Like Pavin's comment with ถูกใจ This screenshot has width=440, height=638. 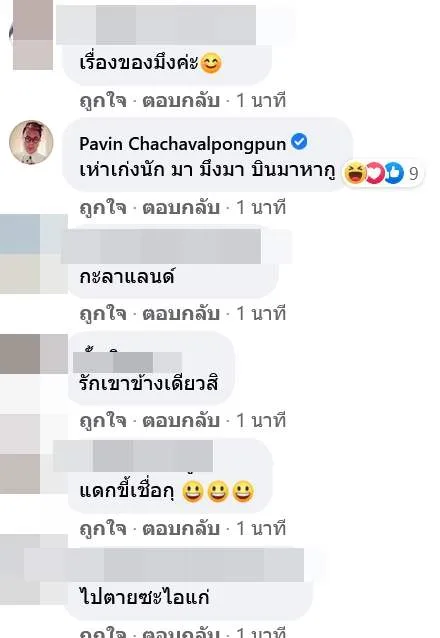click(x=103, y=208)
